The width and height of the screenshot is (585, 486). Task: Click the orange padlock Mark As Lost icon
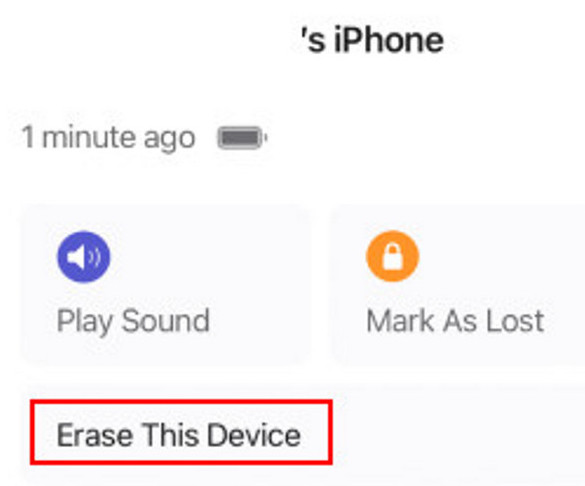click(x=393, y=256)
